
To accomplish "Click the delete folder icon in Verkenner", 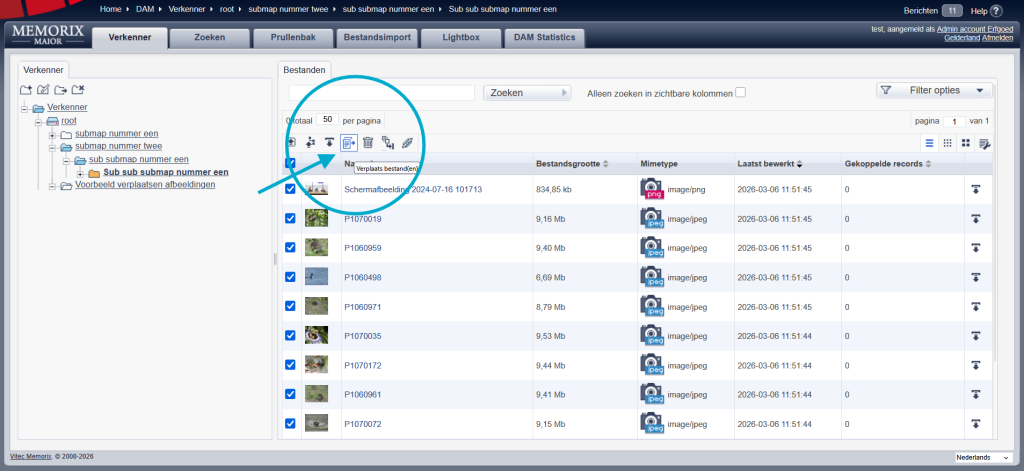I will tap(78, 91).
